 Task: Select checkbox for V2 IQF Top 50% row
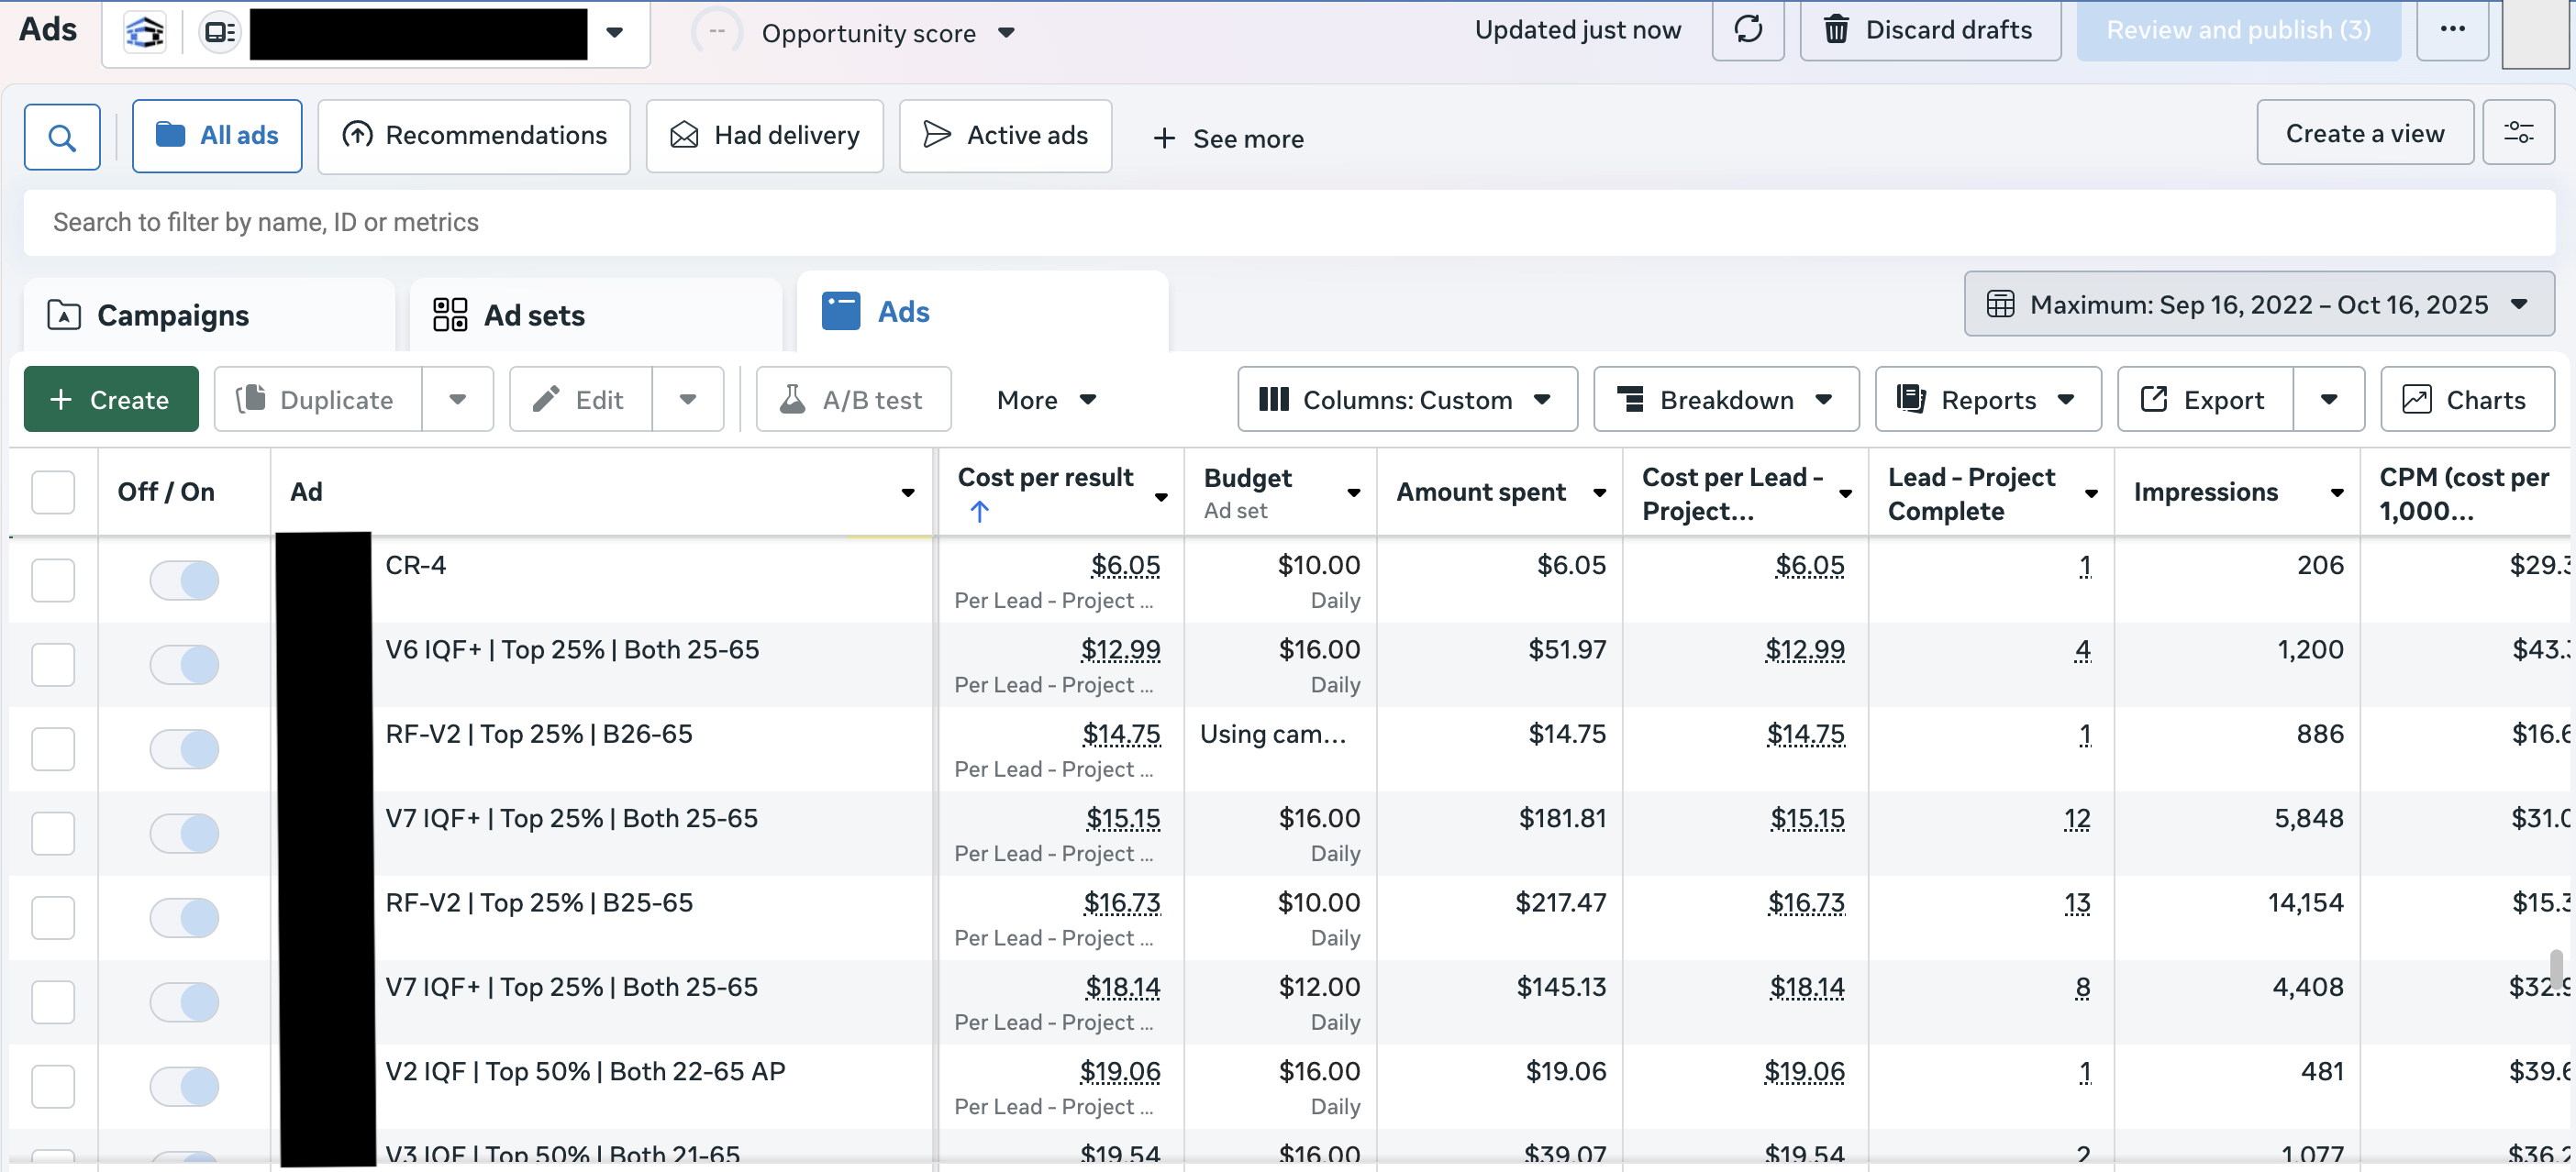pyautogui.click(x=53, y=1086)
